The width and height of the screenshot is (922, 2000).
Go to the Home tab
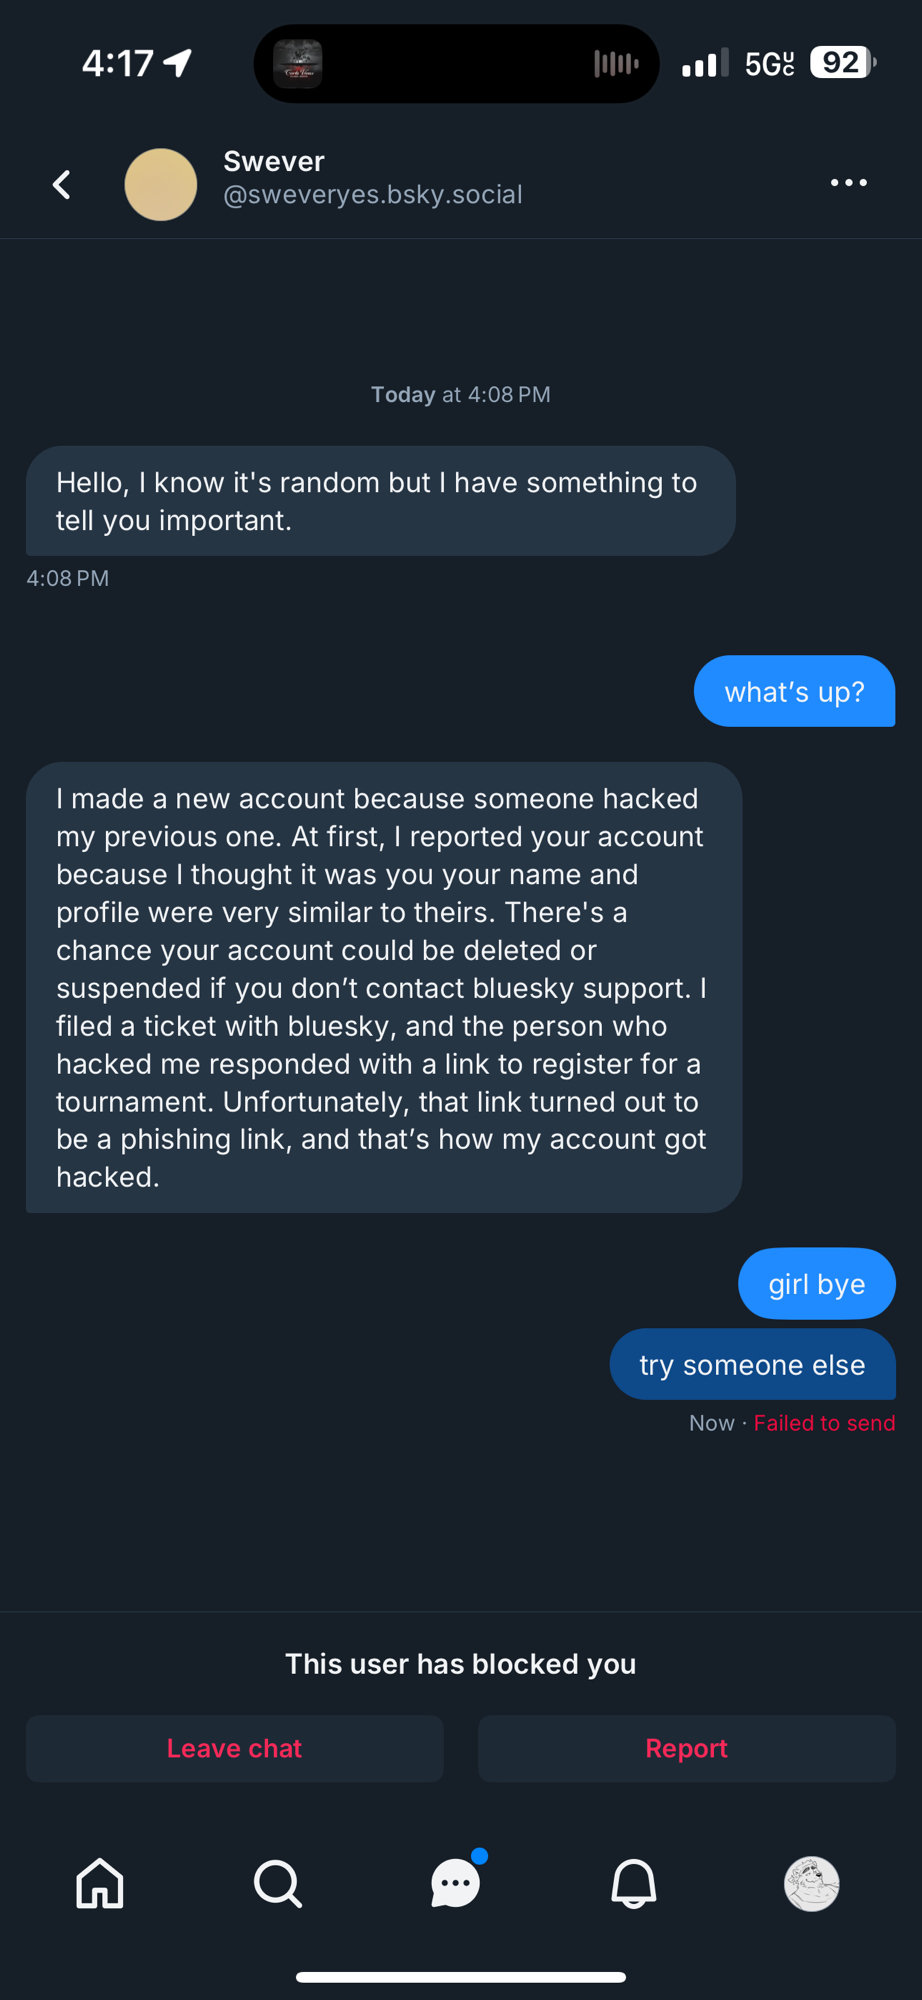pyautogui.click(x=100, y=1884)
